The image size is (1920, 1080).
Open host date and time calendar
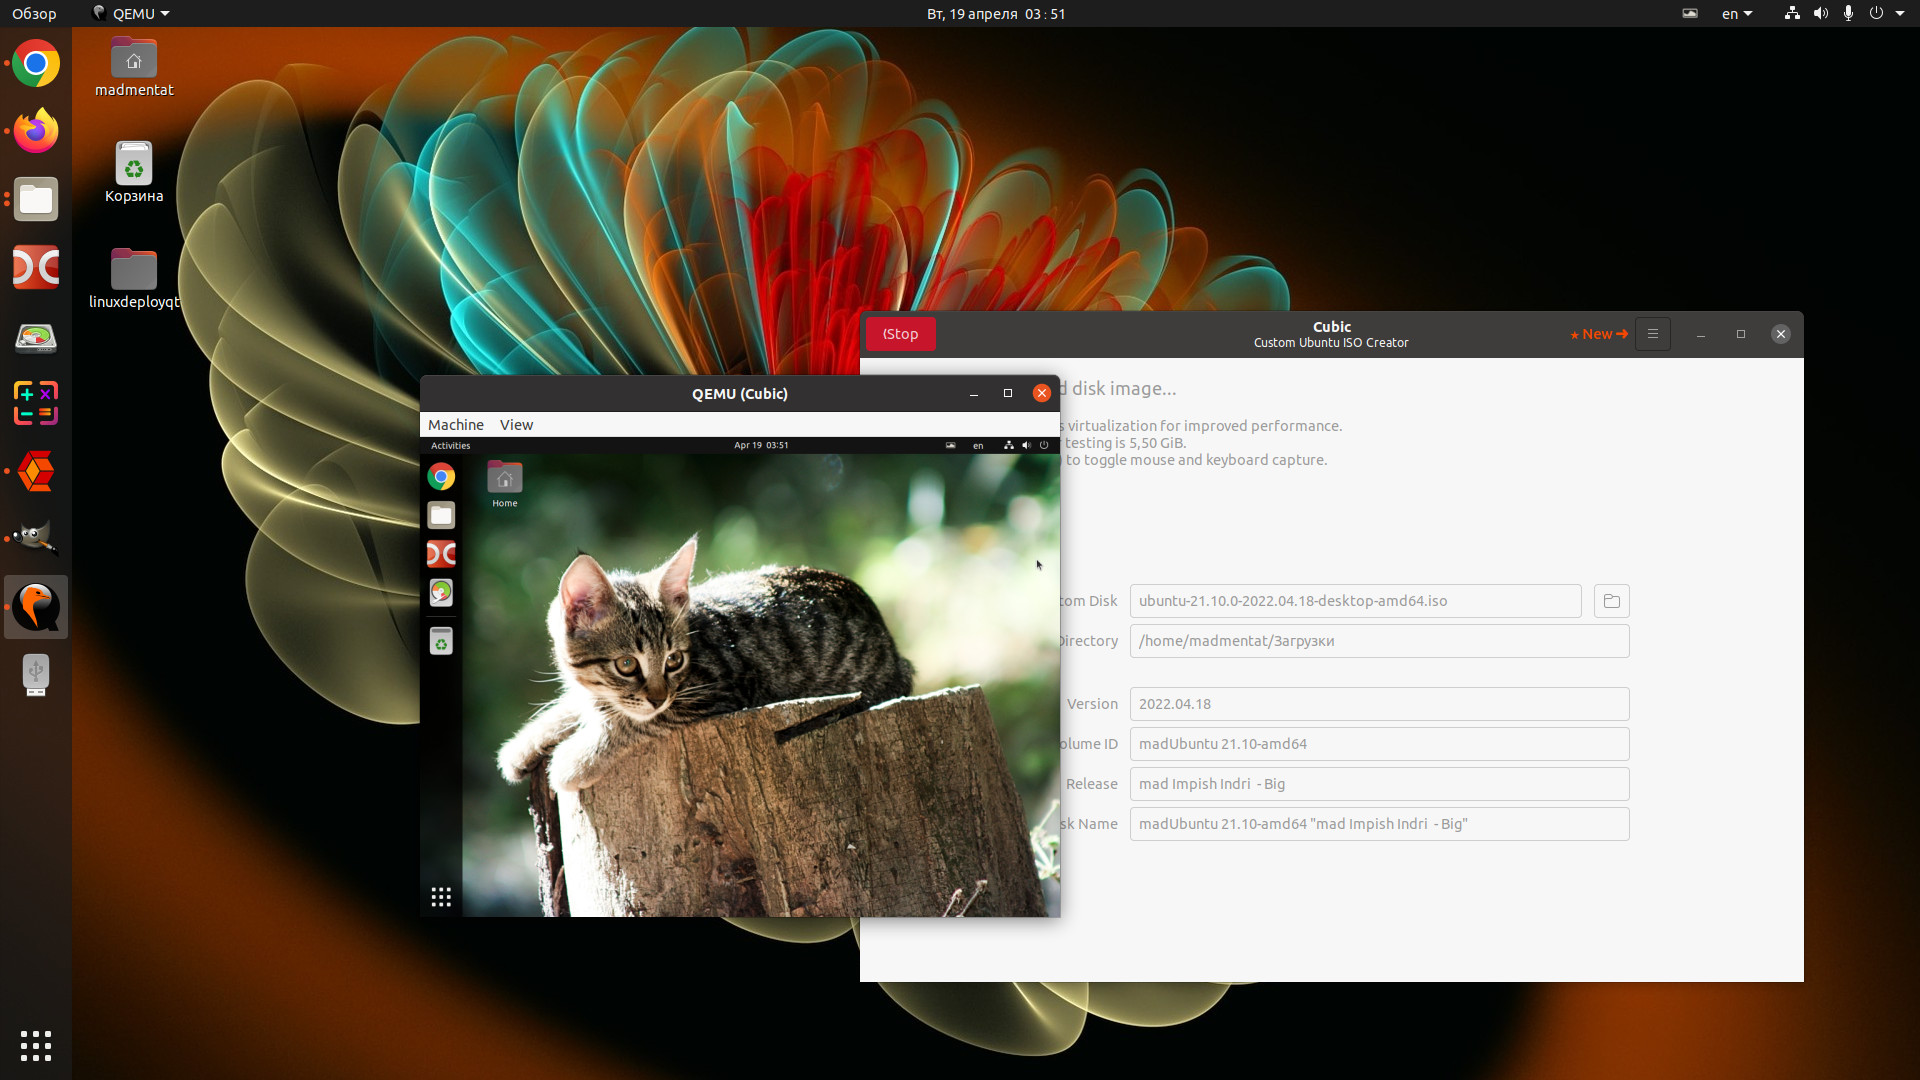pos(996,13)
